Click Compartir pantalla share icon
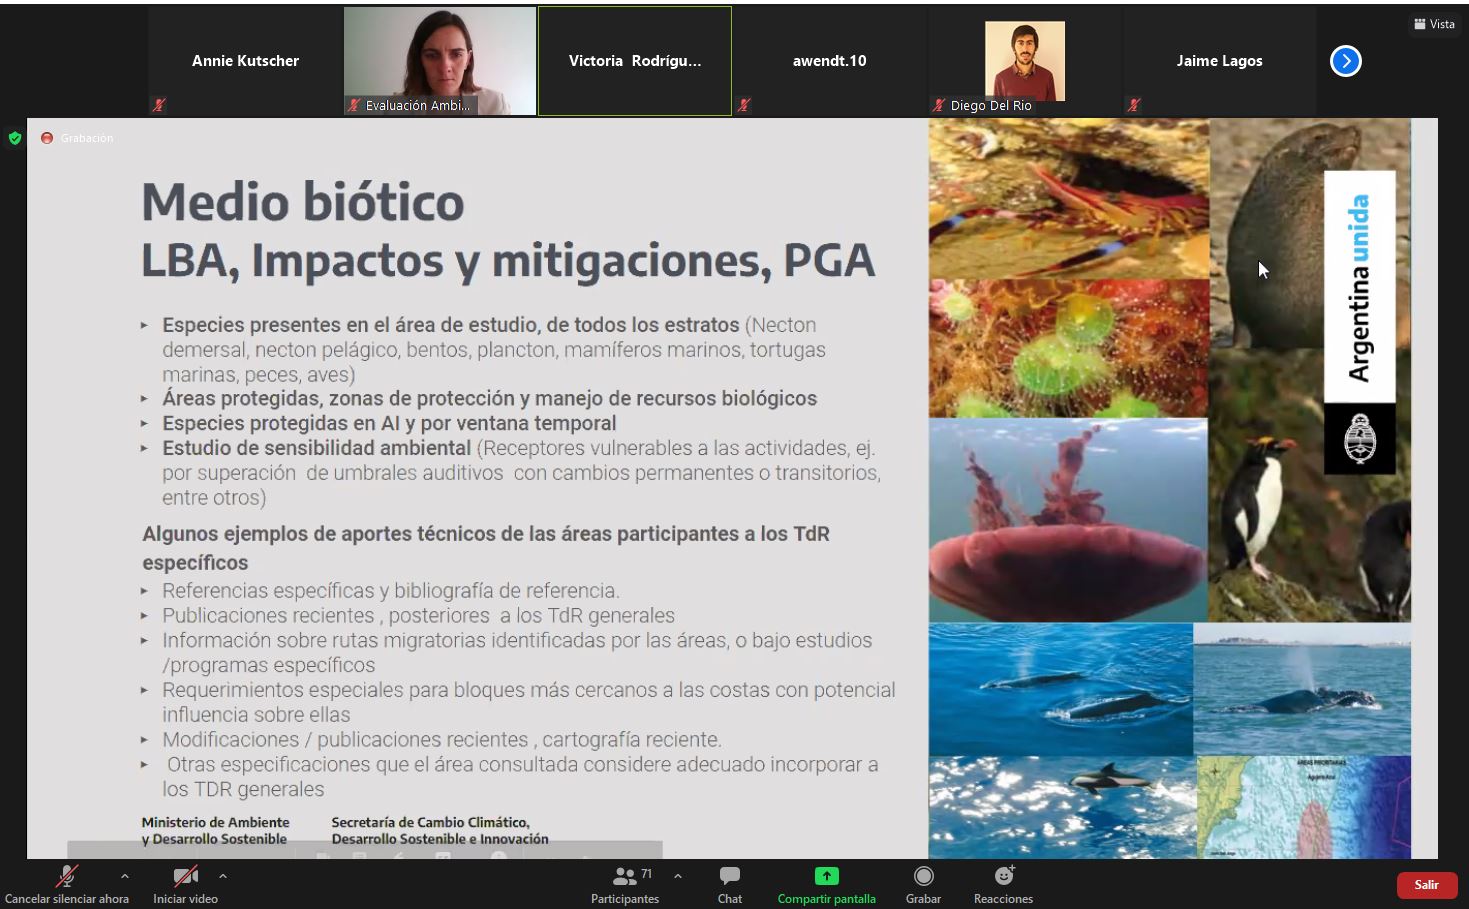This screenshot has width=1469, height=909. click(826, 877)
